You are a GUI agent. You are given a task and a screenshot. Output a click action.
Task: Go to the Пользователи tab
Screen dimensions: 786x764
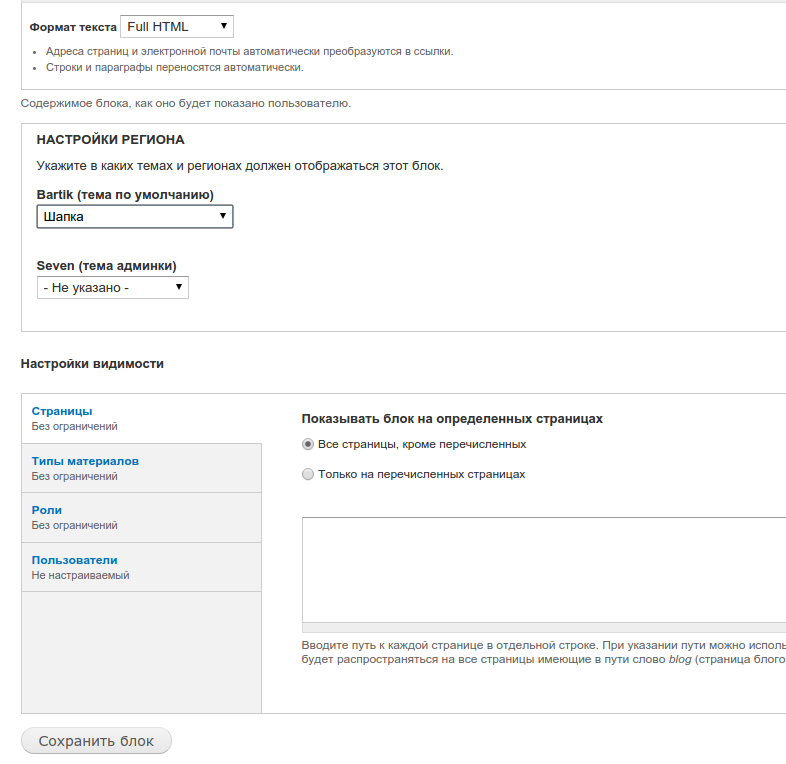pyautogui.click(x=74, y=560)
